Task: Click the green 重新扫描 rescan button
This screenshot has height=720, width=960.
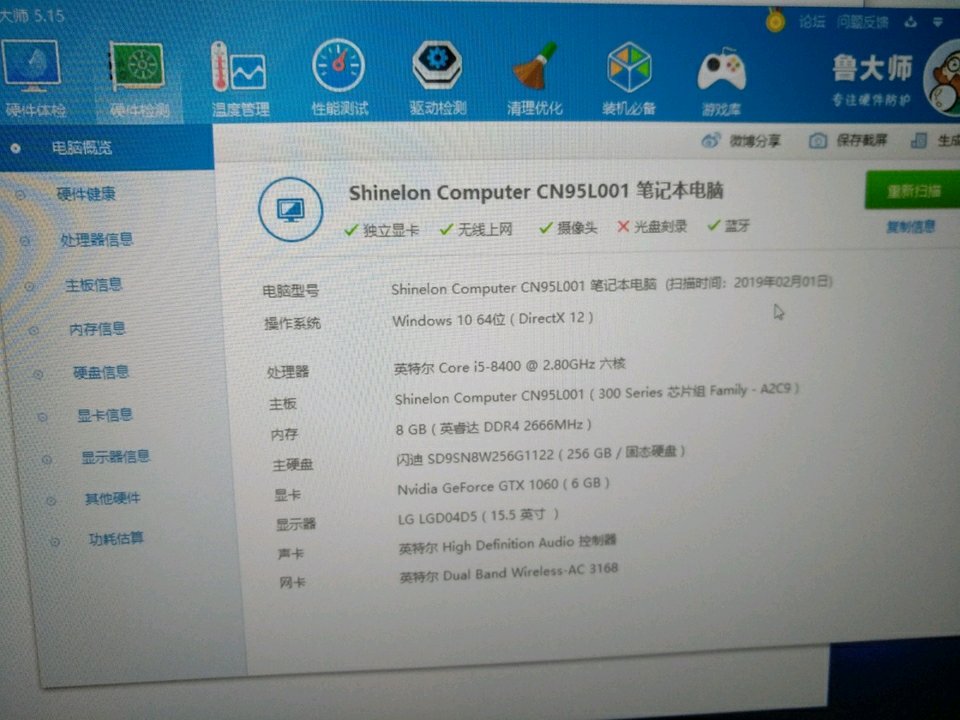Action: 912,190
